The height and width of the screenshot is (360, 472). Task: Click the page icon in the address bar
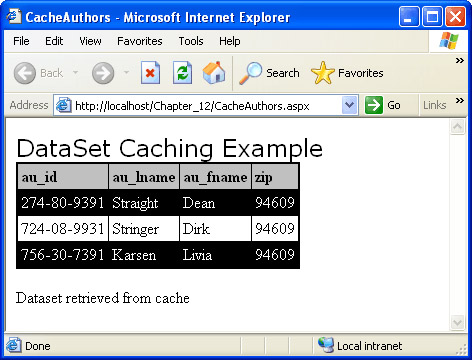coord(63,105)
